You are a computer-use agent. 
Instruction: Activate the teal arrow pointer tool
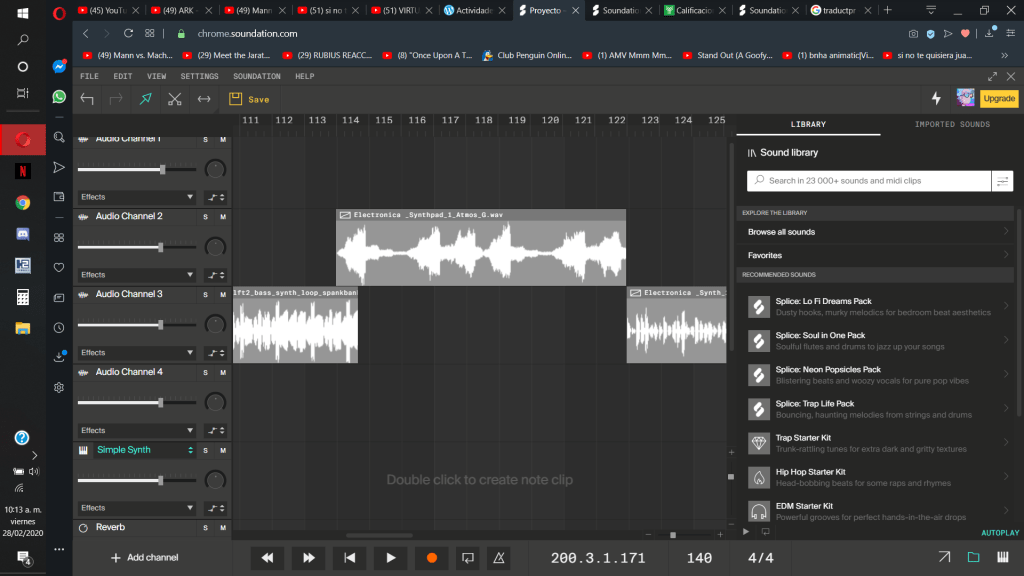coord(146,99)
